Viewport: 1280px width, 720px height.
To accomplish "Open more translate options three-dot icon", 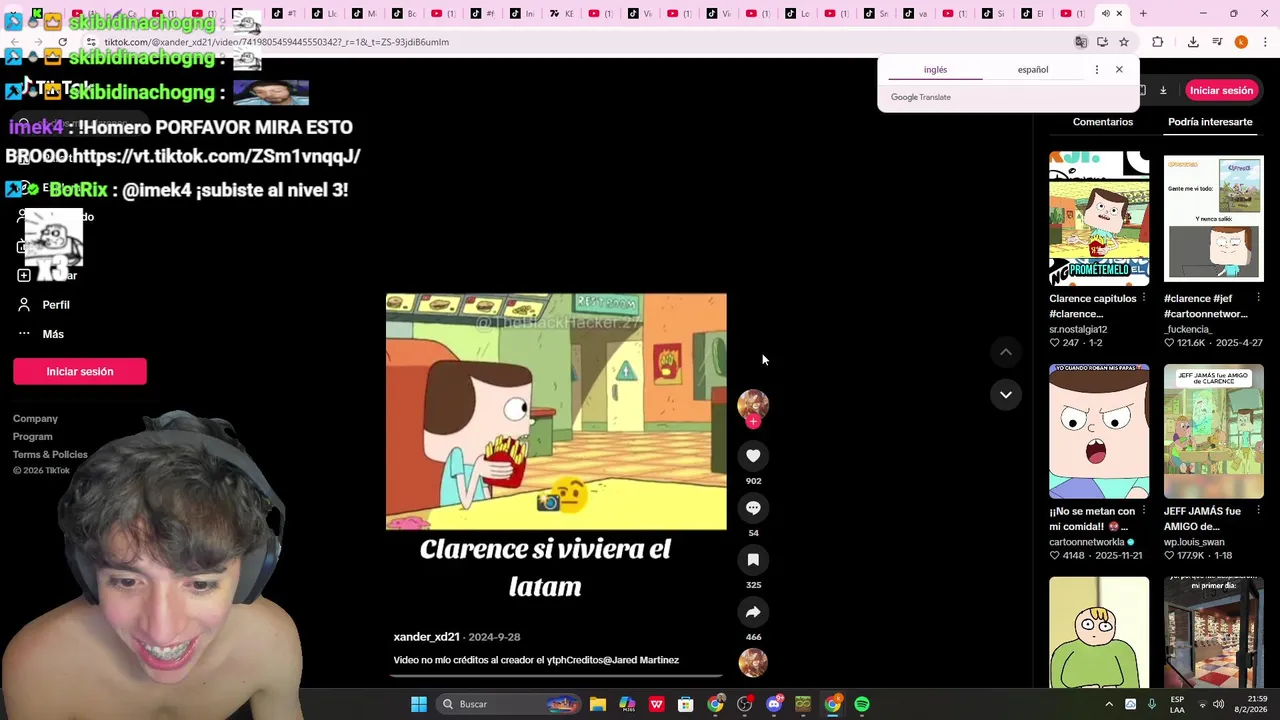I will point(1097,70).
